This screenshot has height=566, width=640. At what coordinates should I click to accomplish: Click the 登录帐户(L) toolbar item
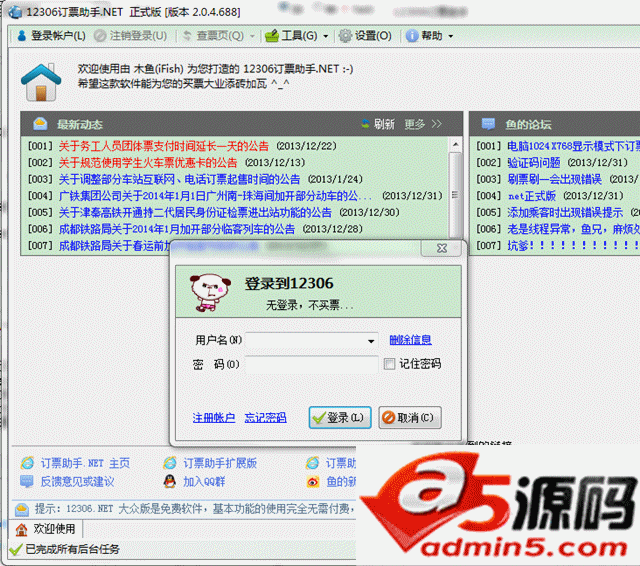coord(51,36)
